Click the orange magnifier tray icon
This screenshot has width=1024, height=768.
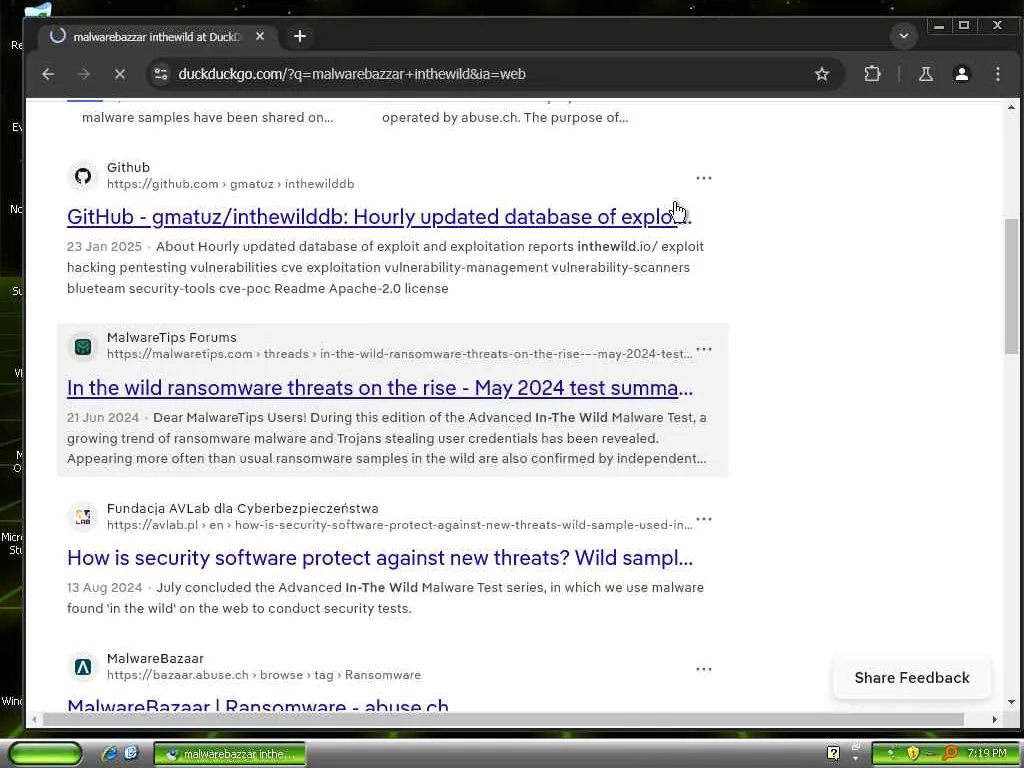[951, 753]
